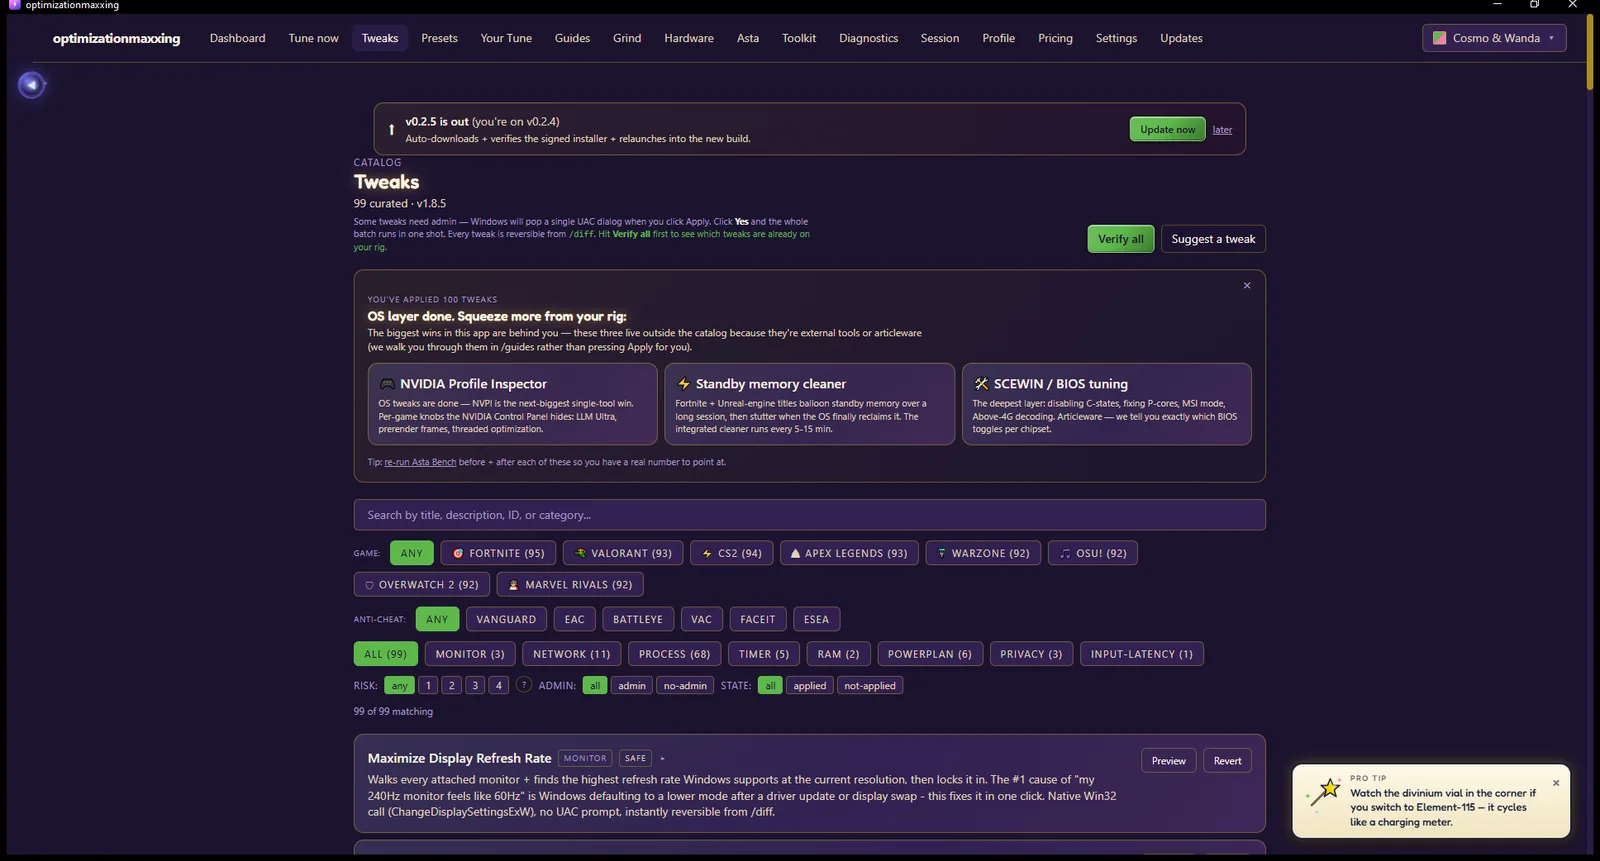Viewport: 1600px width, 861px height.
Task: Select the Vanguard anti-cheat filter
Action: (x=506, y=619)
